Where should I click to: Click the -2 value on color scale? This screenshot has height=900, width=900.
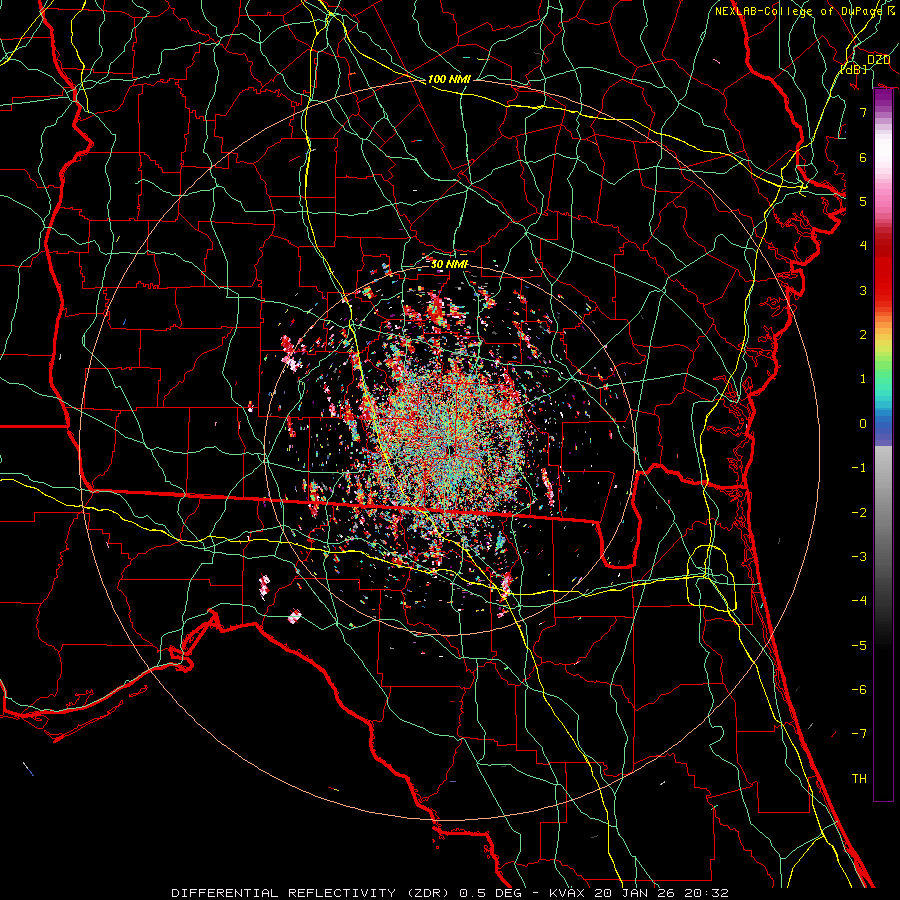click(859, 513)
